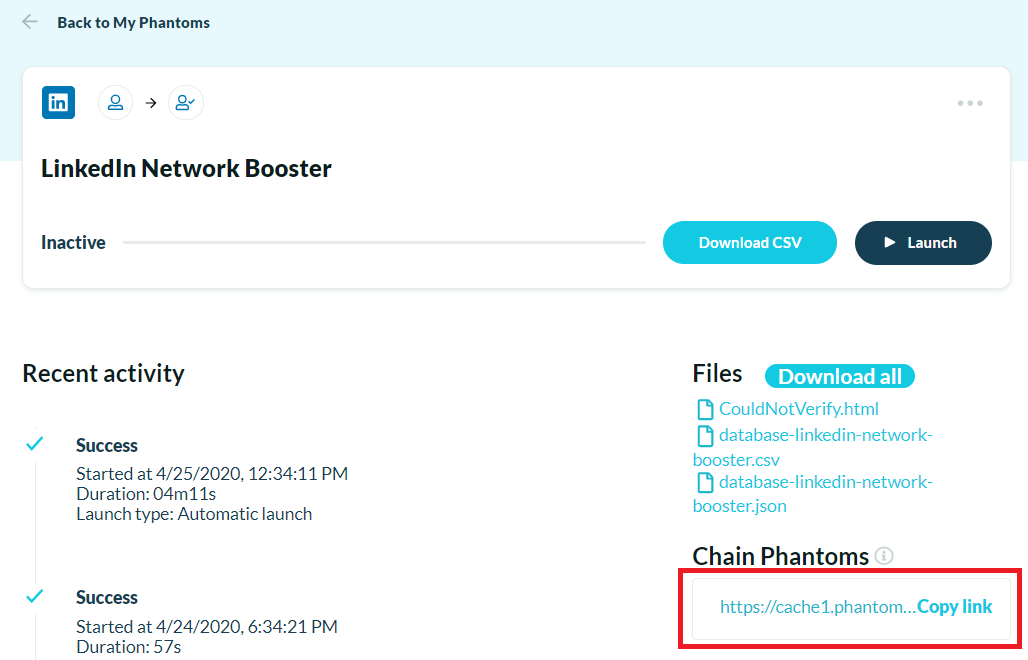The height and width of the screenshot is (660, 1028).
Task: Open the CouldNotVerify.html file
Action: tap(799, 409)
